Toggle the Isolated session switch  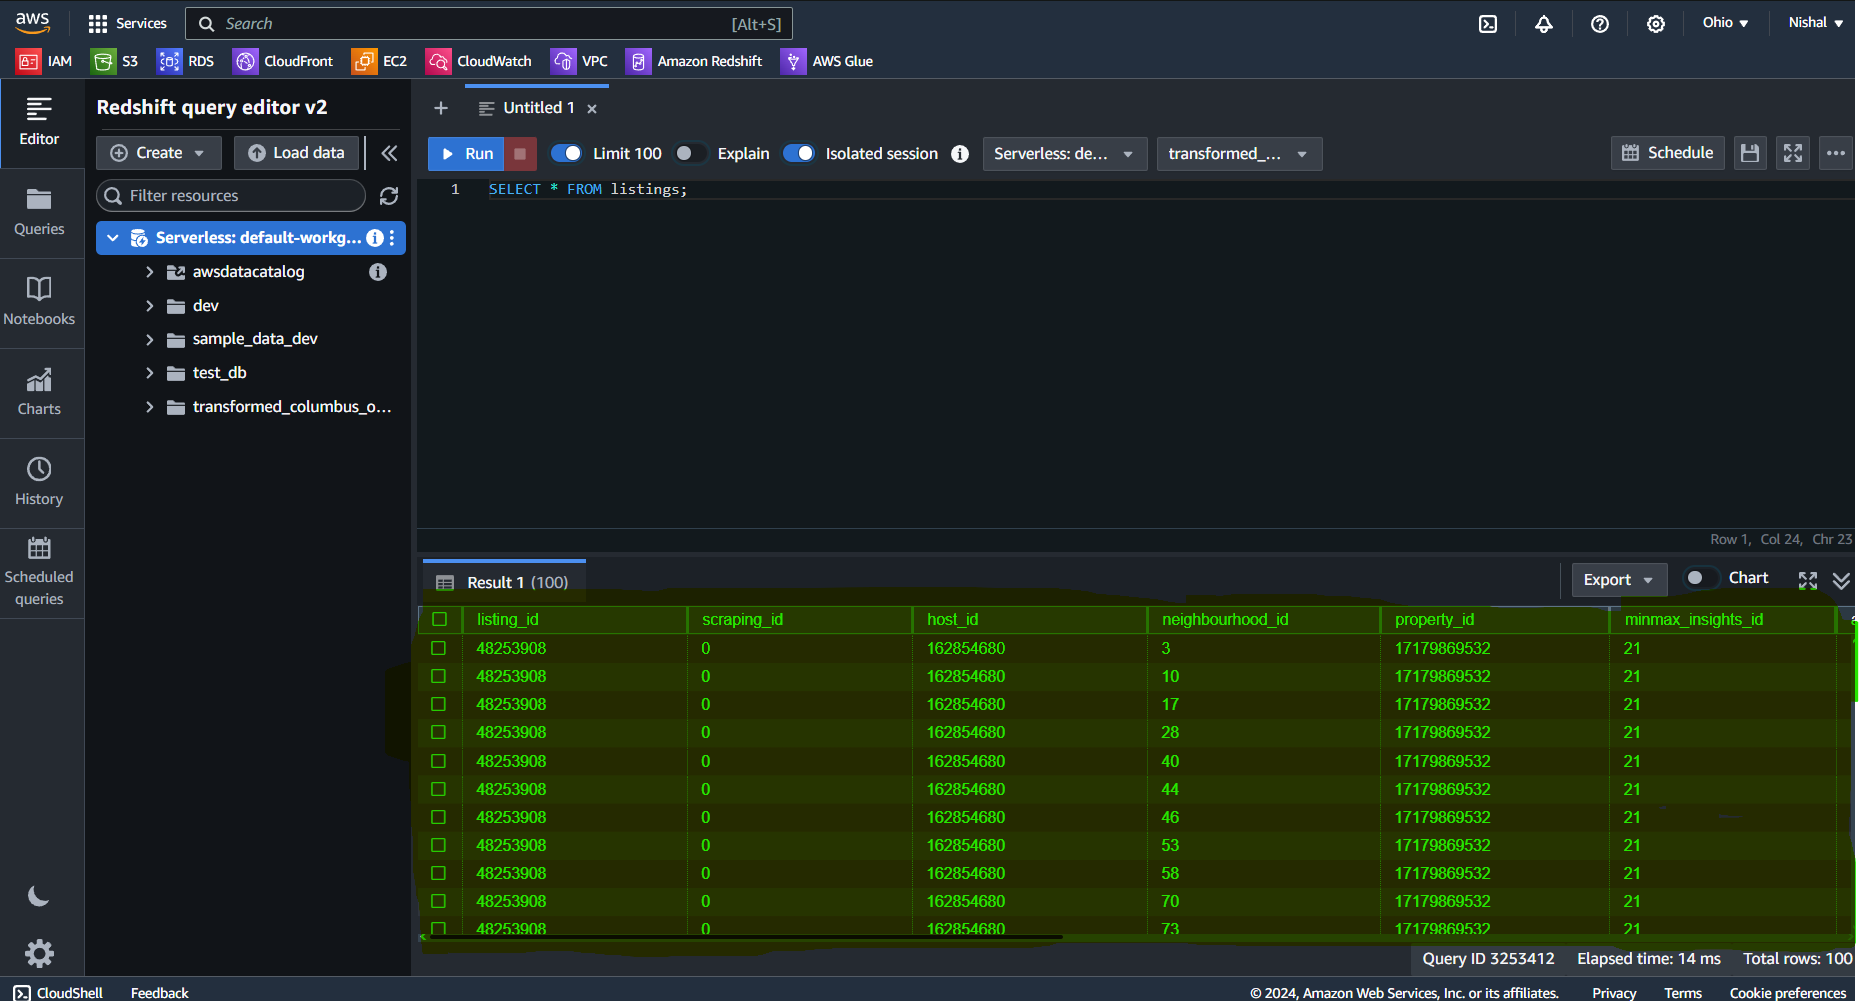(x=799, y=153)
